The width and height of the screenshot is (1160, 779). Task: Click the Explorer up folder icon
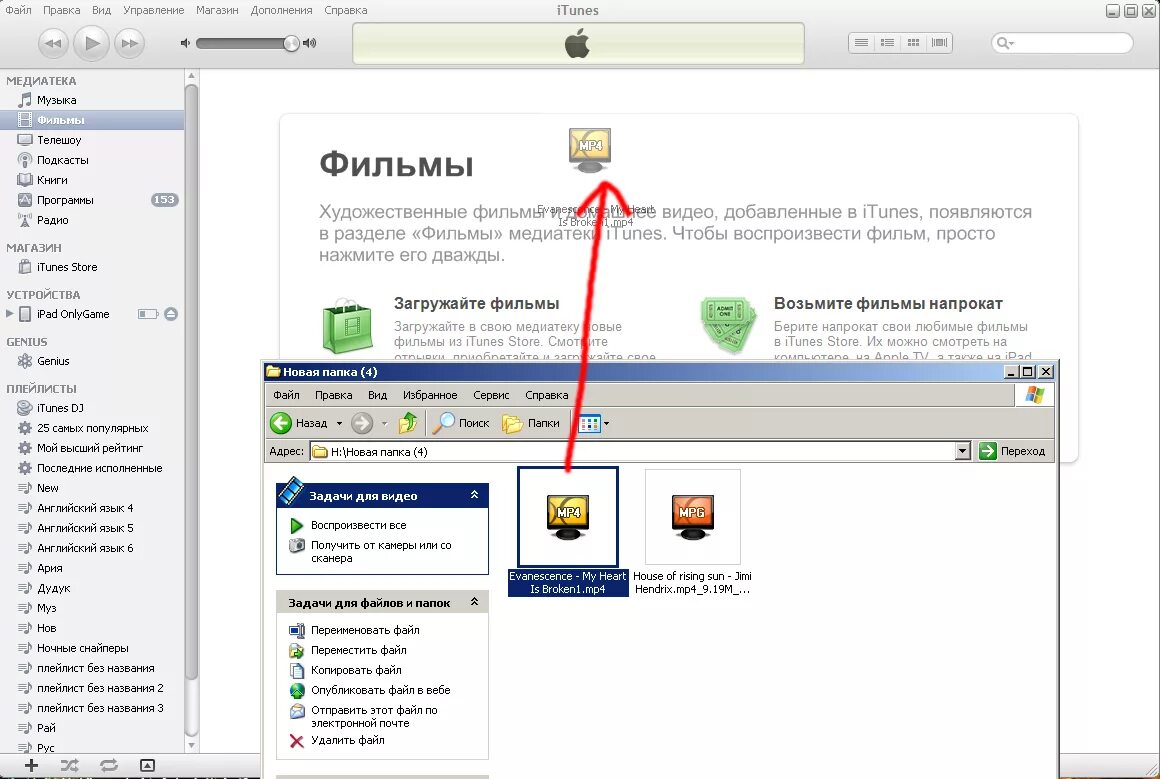click(x=408, y=423)
